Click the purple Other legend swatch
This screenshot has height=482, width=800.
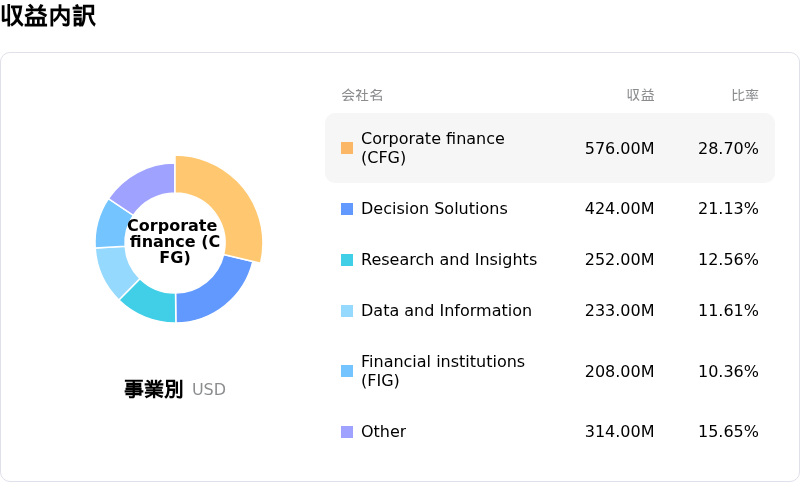347,432
